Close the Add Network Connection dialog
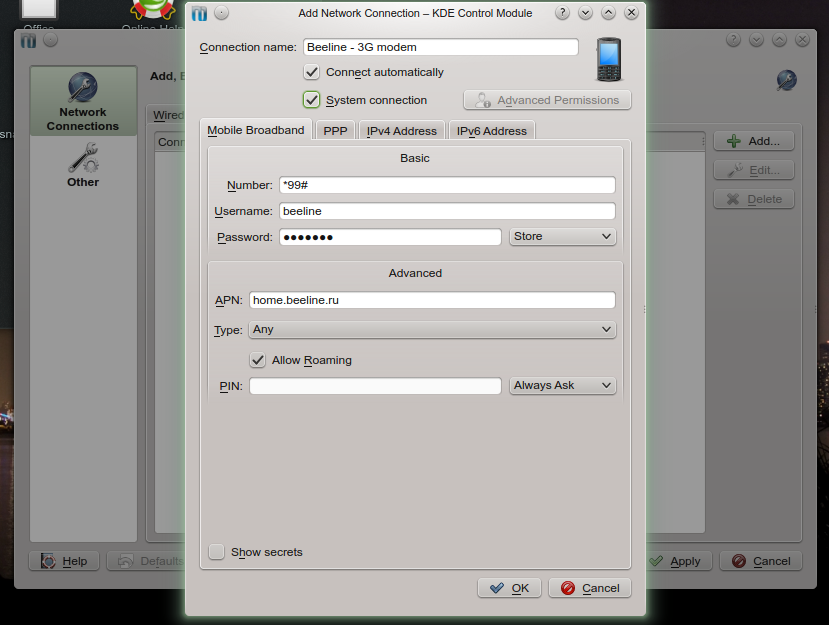This screenshot has width=829, height=625. 631,13
